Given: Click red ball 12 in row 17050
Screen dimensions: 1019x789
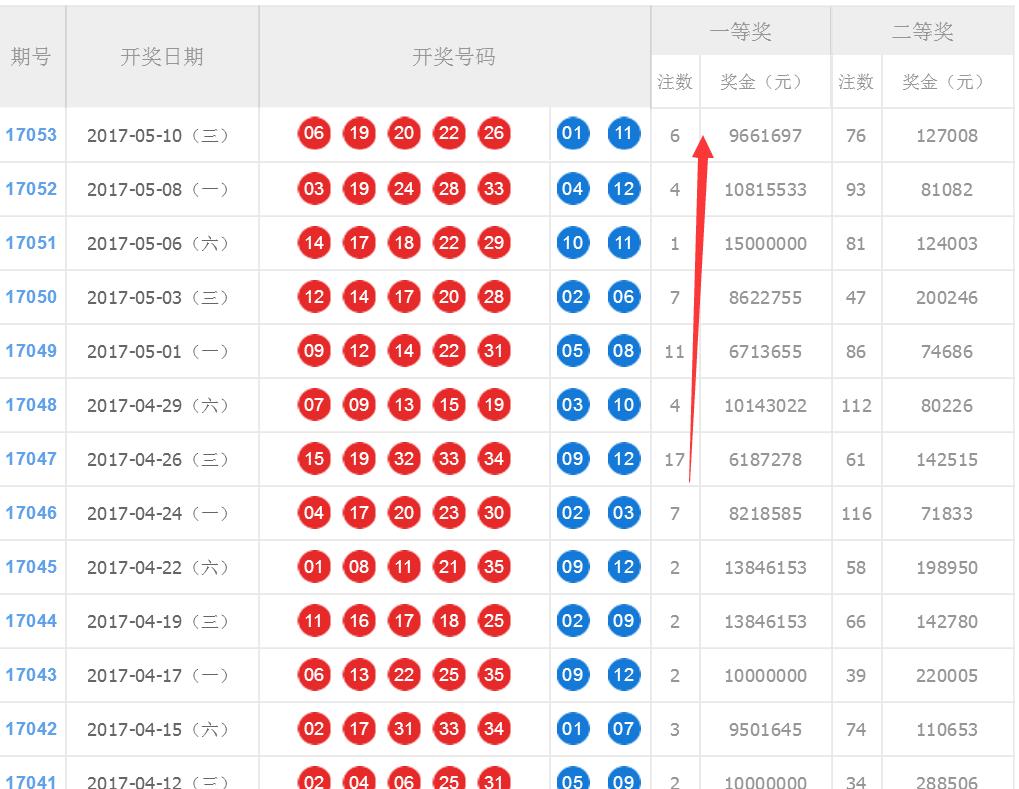Looking at the screenshot, I should point(314,296).
